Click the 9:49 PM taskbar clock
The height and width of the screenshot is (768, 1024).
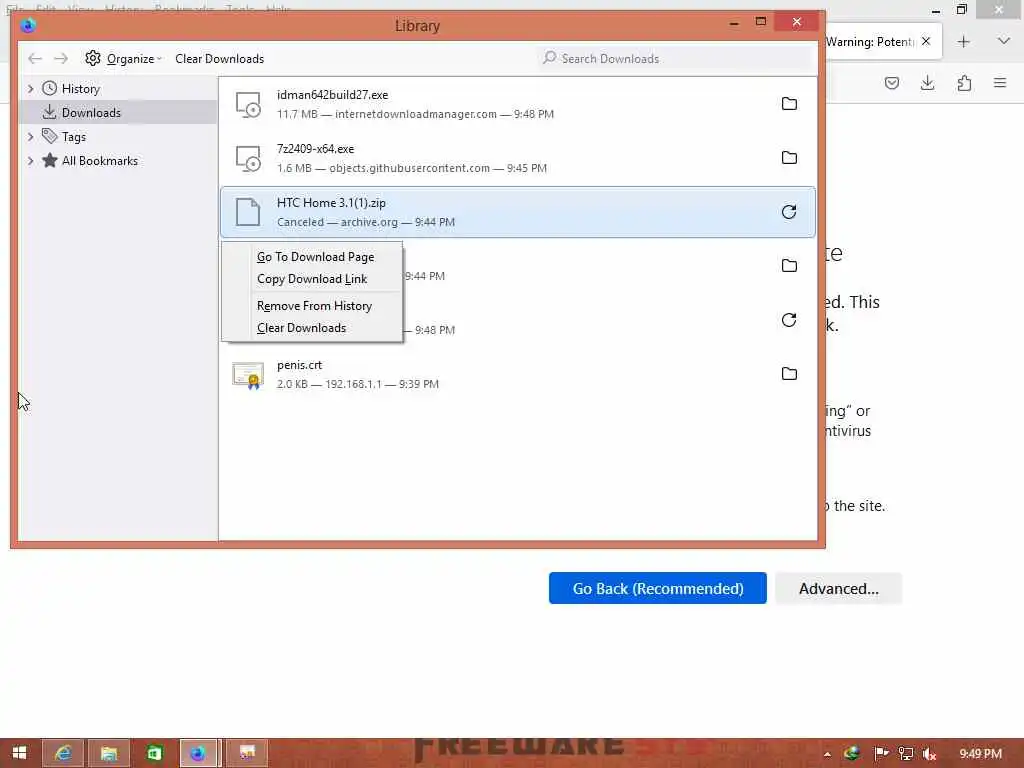980,754
